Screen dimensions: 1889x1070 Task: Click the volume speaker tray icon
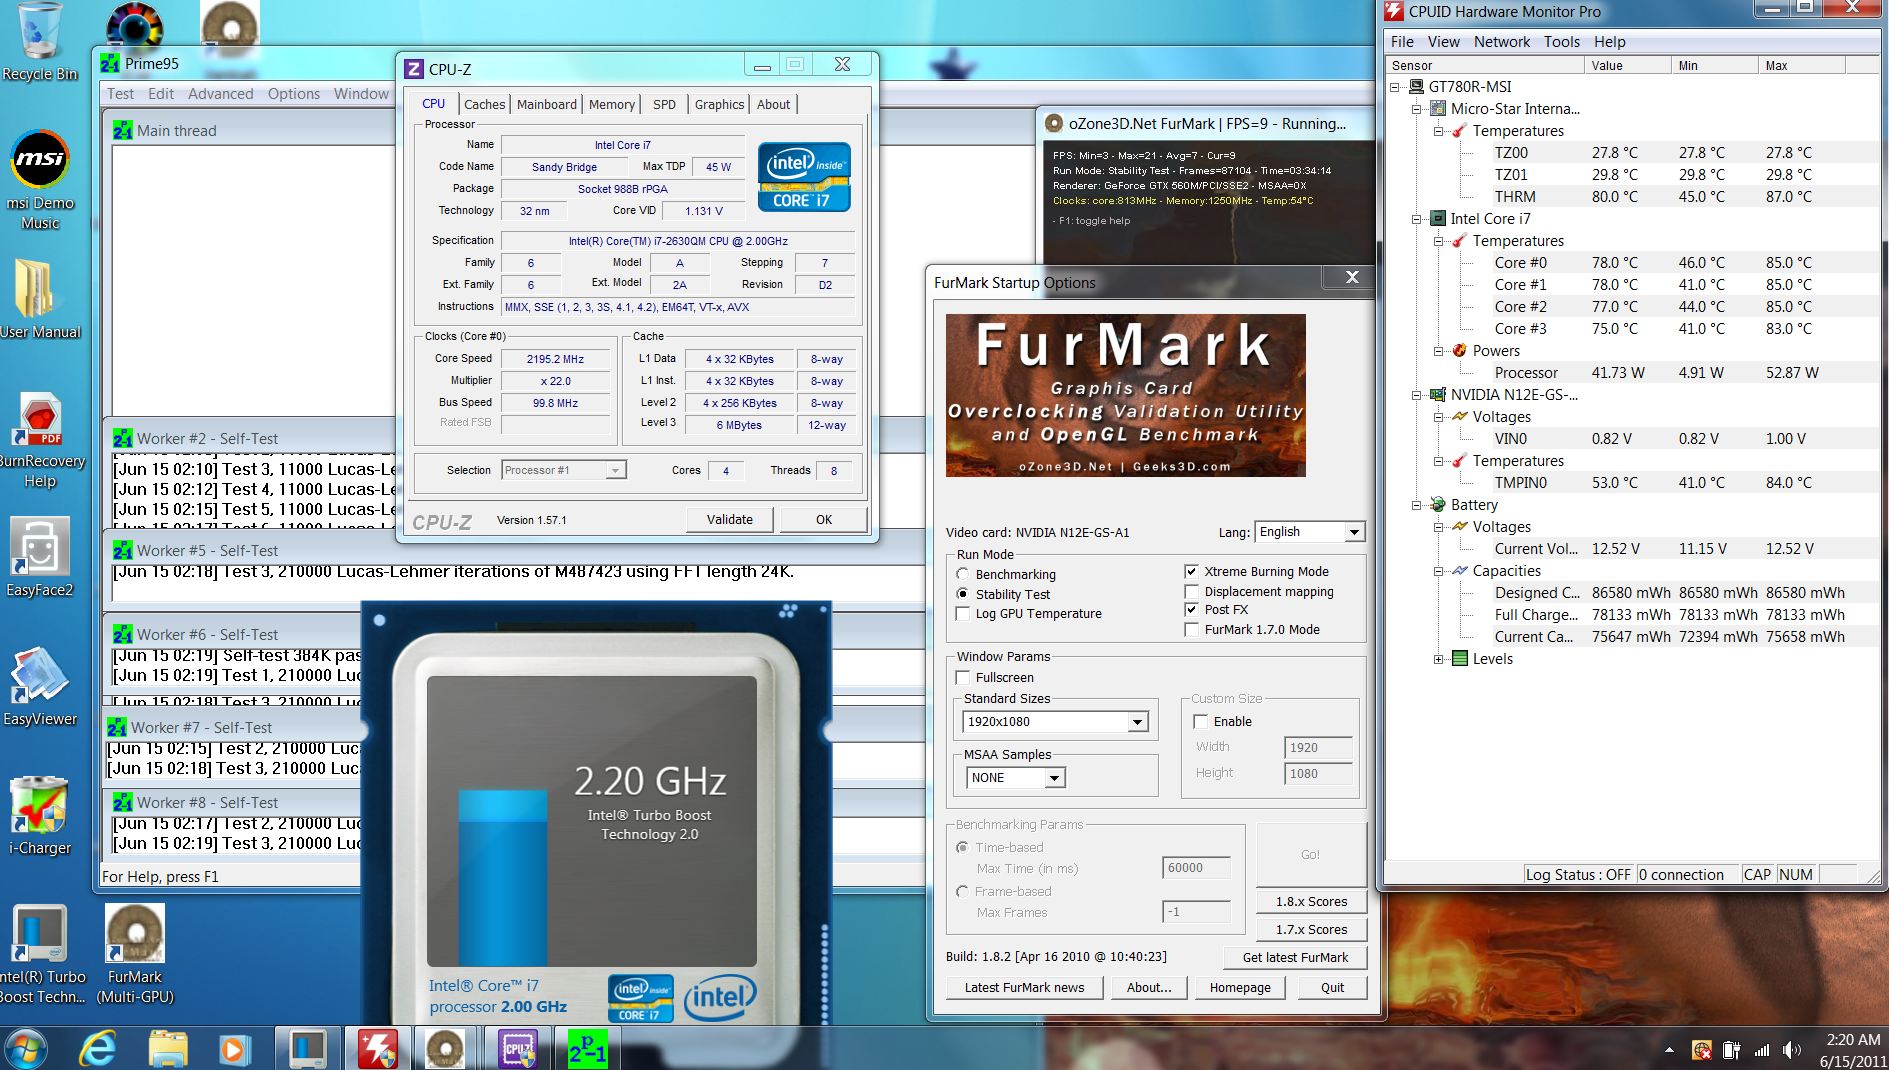(1791, 1050)
